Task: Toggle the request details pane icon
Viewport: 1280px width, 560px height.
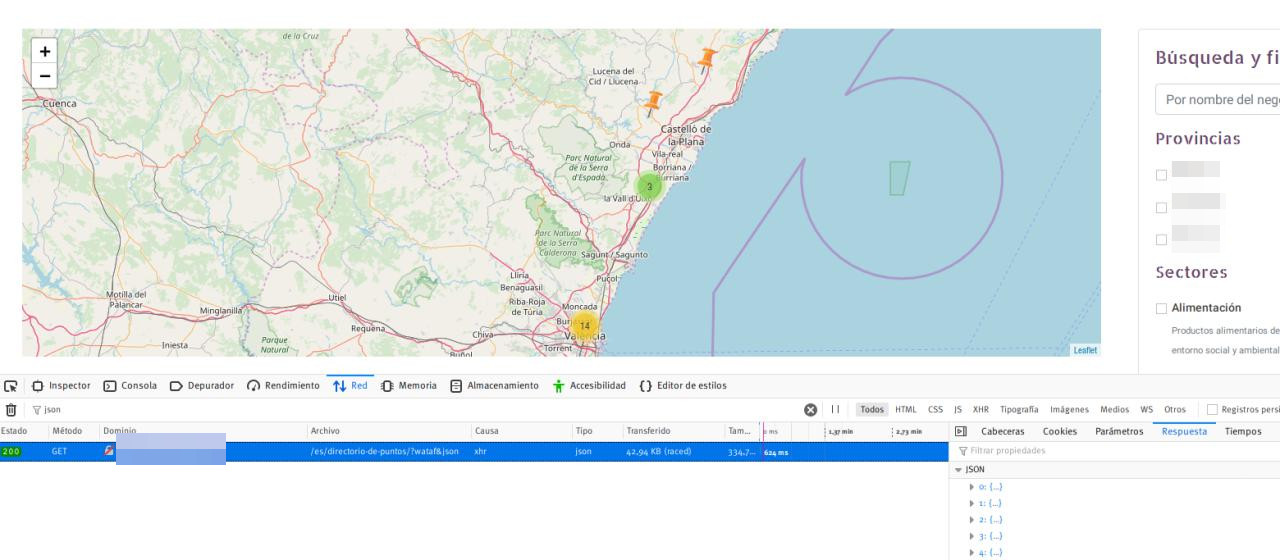Action: click(x=961, y=432)
